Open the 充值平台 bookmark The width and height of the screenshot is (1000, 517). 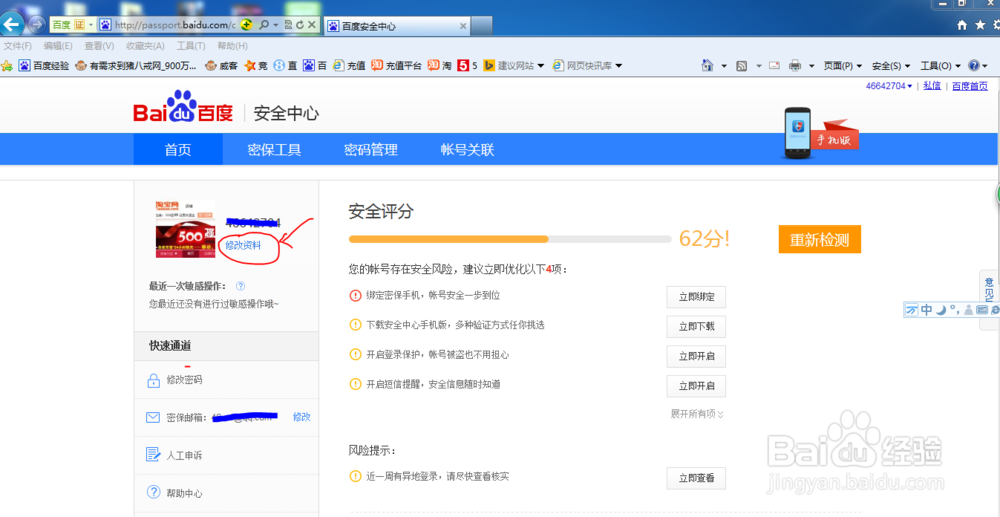point(396,65)
